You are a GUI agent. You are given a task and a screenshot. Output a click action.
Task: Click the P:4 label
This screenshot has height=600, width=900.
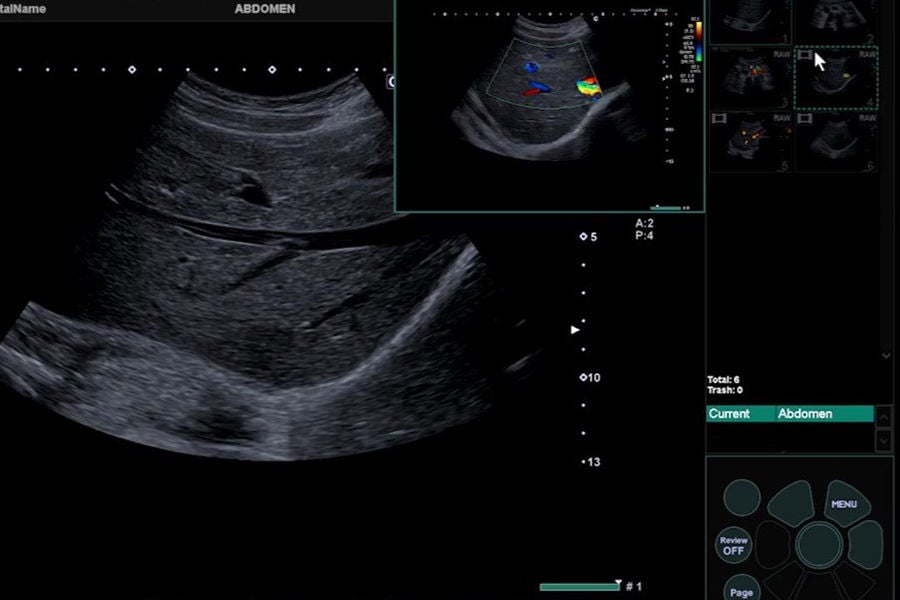(644, 235)
